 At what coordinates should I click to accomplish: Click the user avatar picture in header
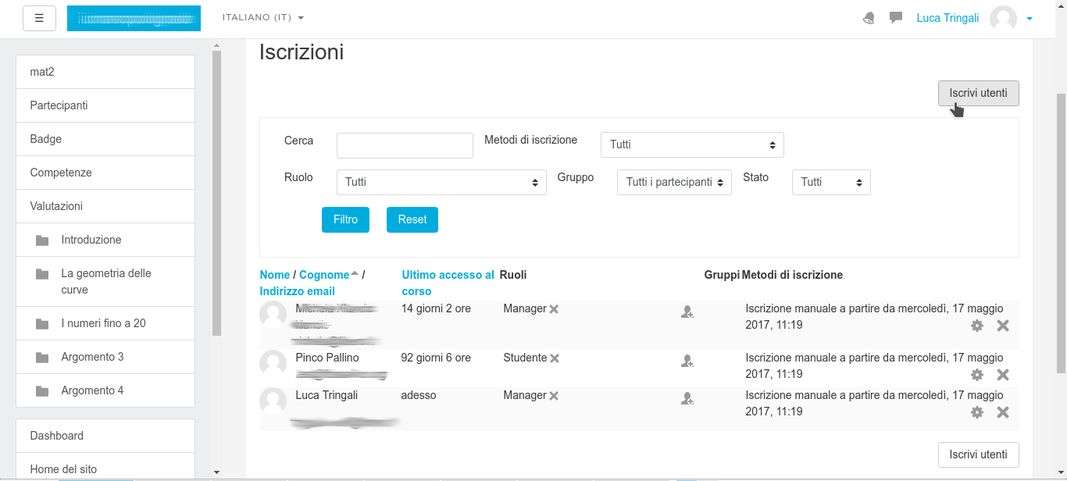(1003, 18)
